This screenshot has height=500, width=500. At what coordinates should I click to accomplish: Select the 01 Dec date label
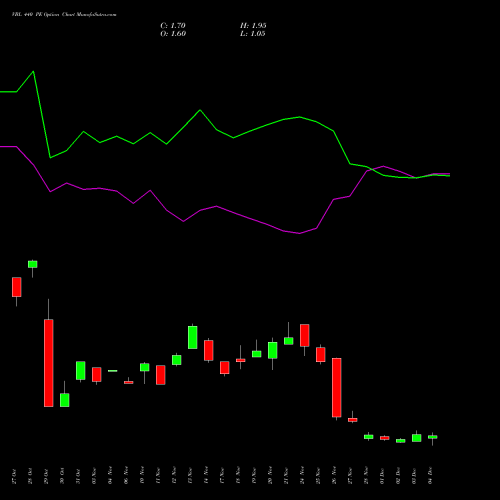[382, 476]
